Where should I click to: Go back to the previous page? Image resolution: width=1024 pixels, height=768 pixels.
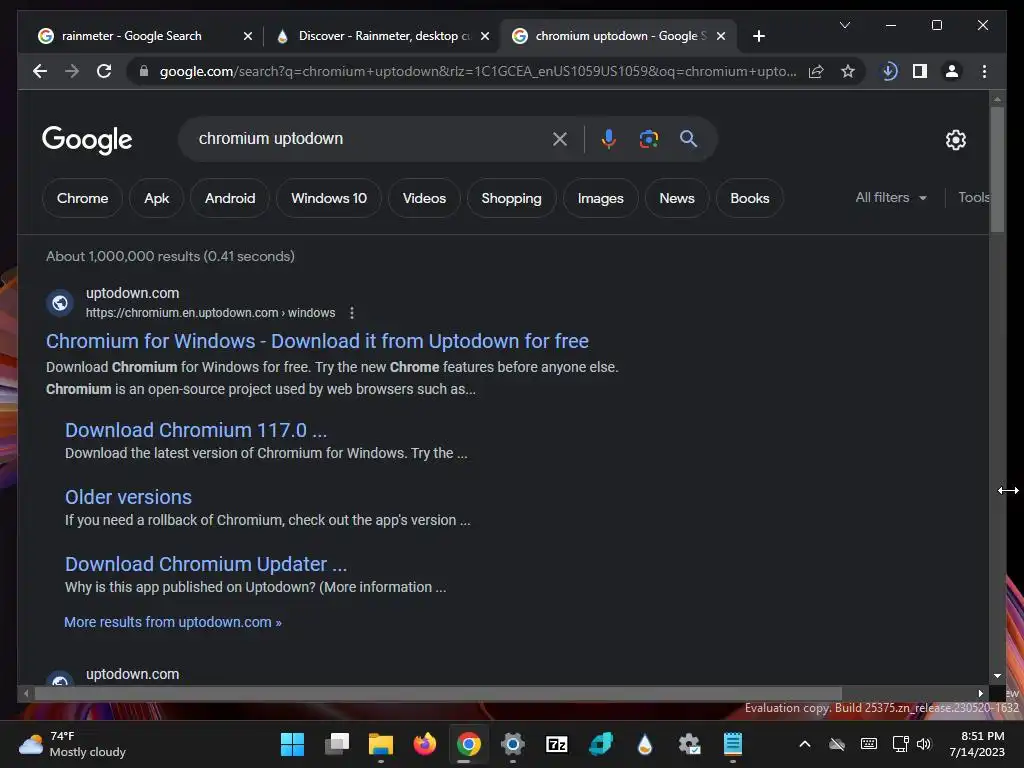[x=40, y=71]
